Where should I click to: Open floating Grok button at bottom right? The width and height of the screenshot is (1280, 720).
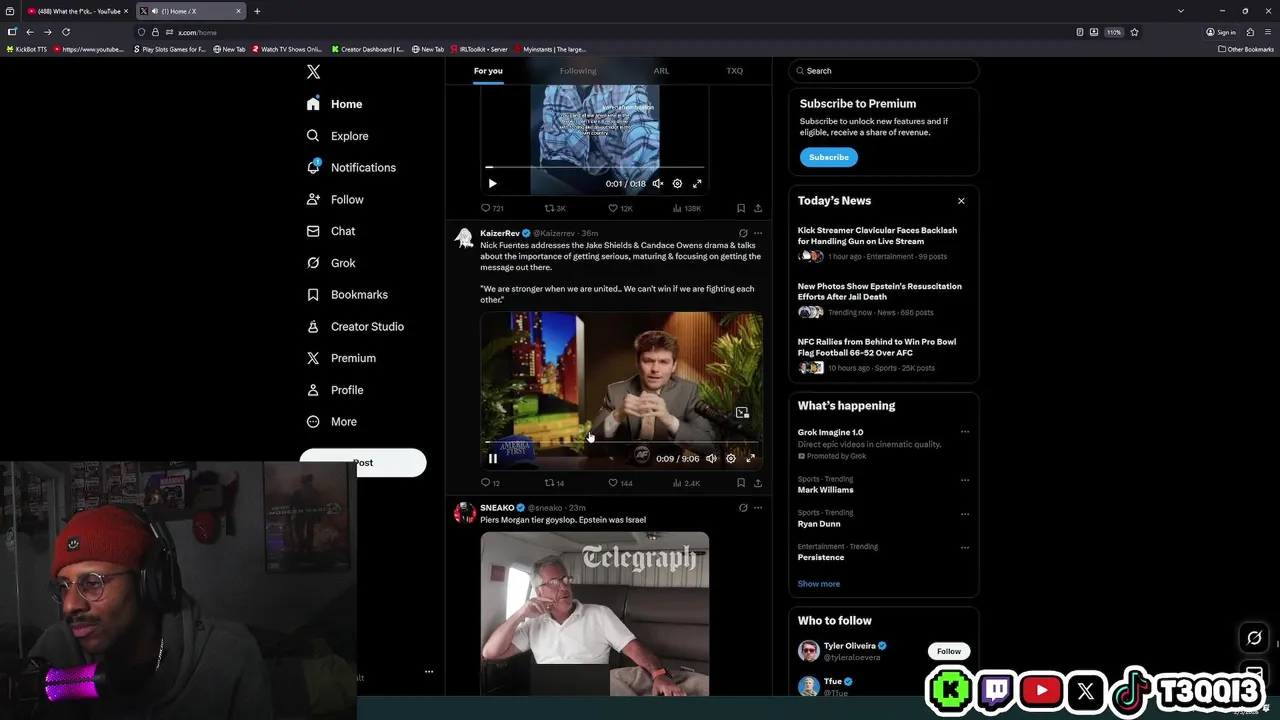[1254, 637]
